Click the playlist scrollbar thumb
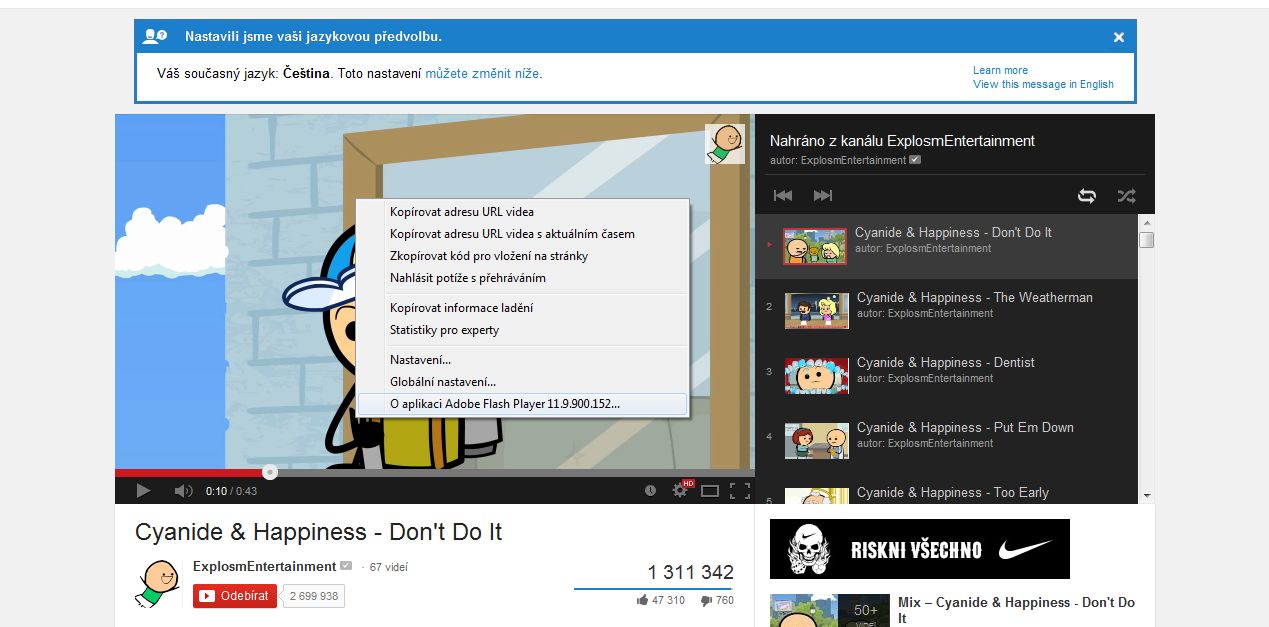The image size is (1269, 627). point(1147,240)
